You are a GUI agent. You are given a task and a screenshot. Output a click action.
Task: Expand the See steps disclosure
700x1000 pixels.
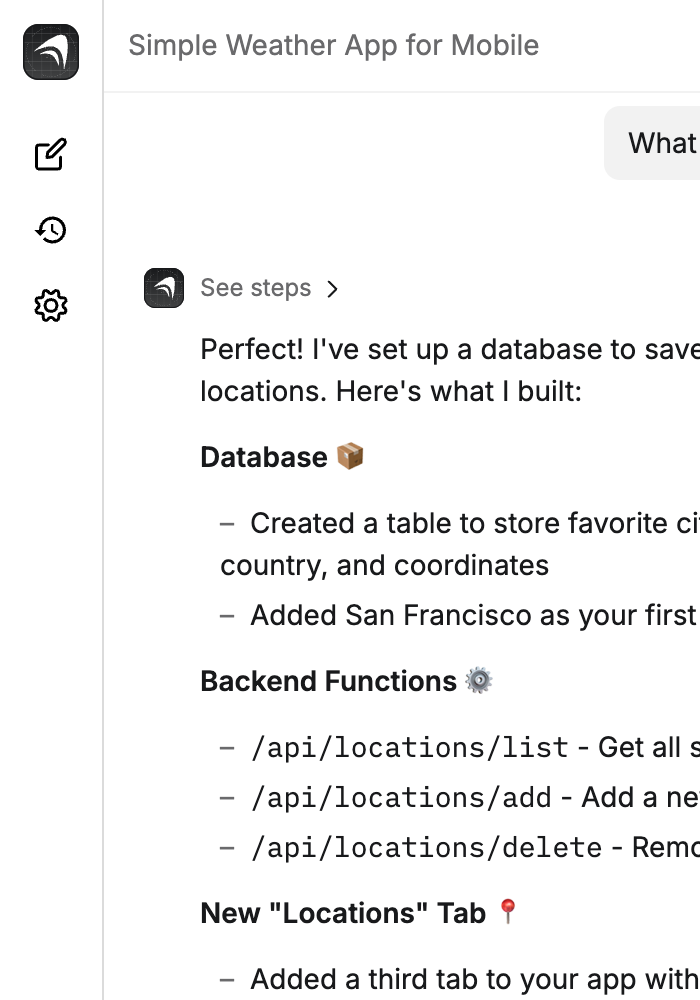coord(256,288)
